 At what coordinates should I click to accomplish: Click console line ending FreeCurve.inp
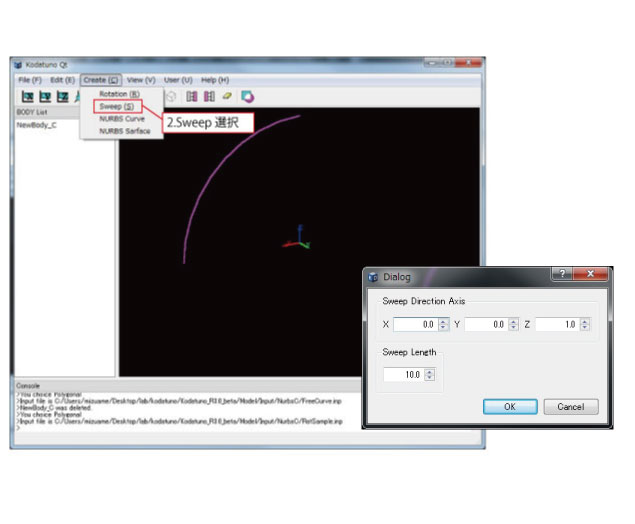pos(179,401)
